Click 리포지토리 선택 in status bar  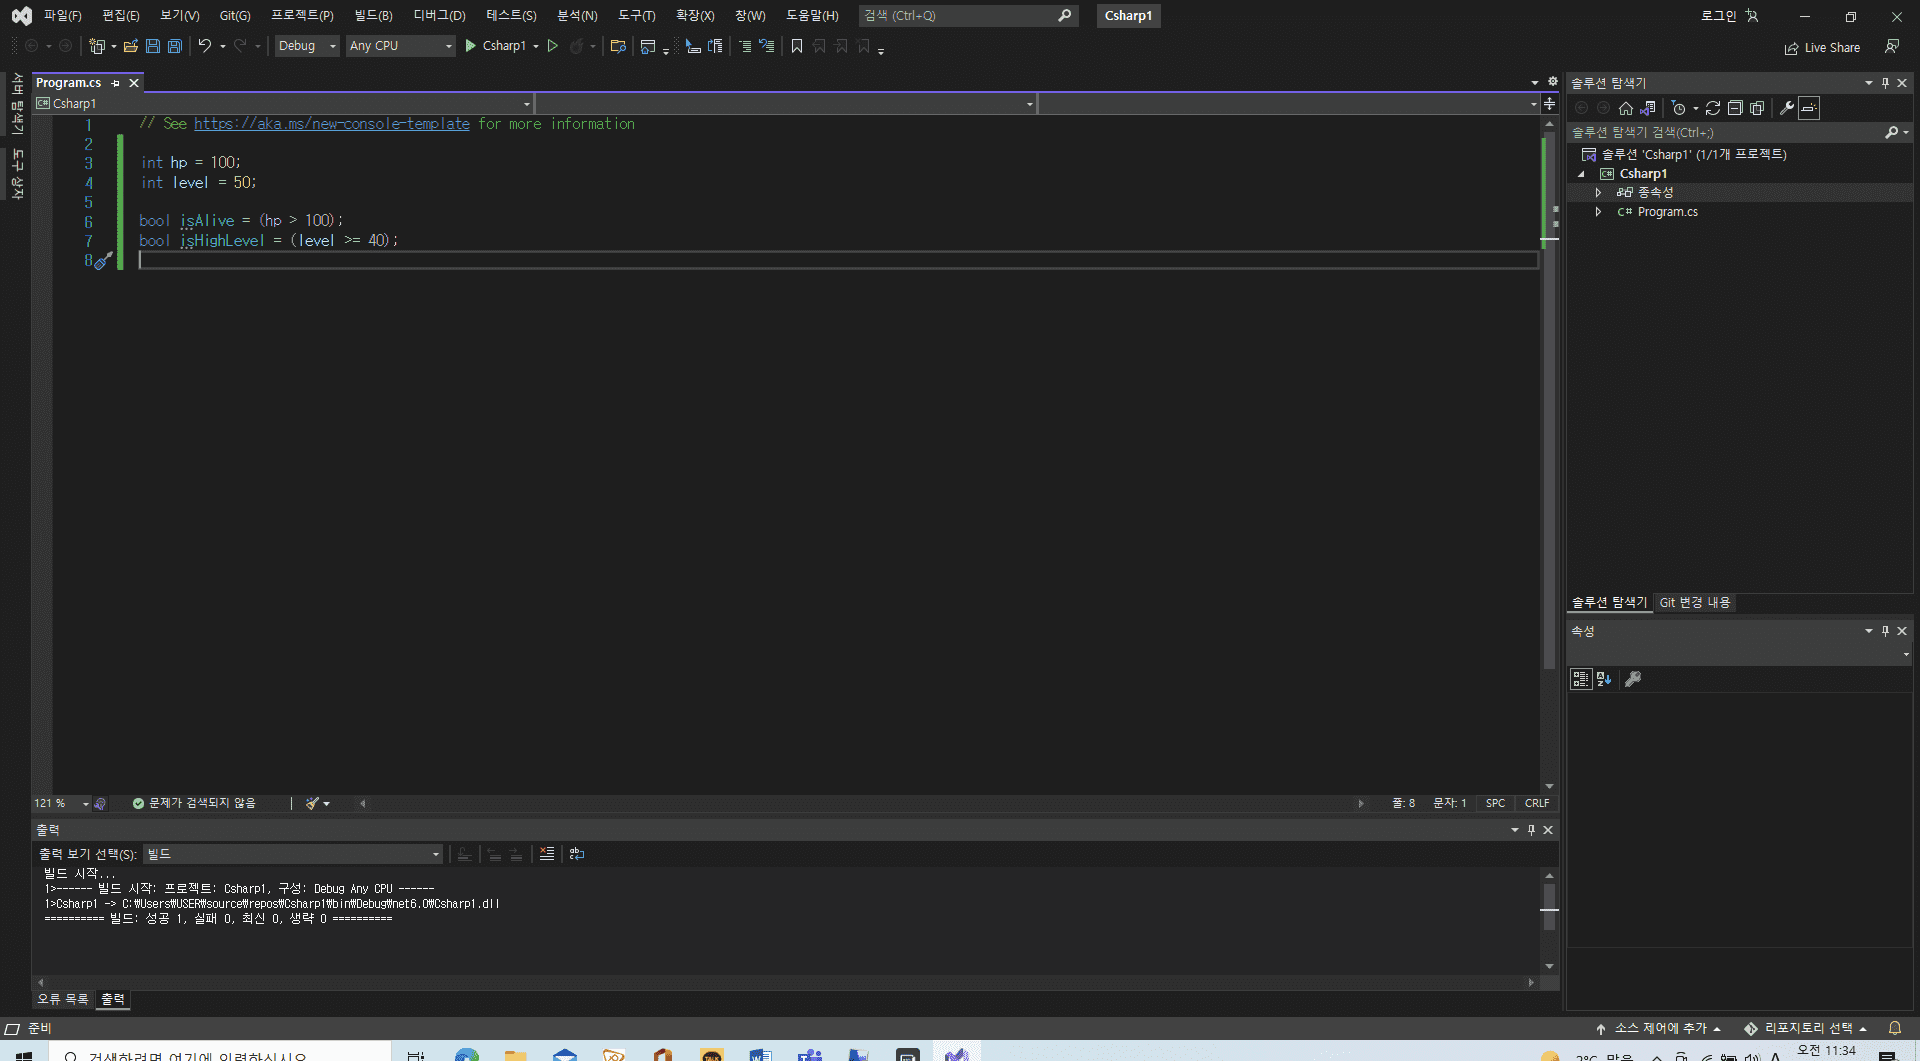click(1806, 1028)
